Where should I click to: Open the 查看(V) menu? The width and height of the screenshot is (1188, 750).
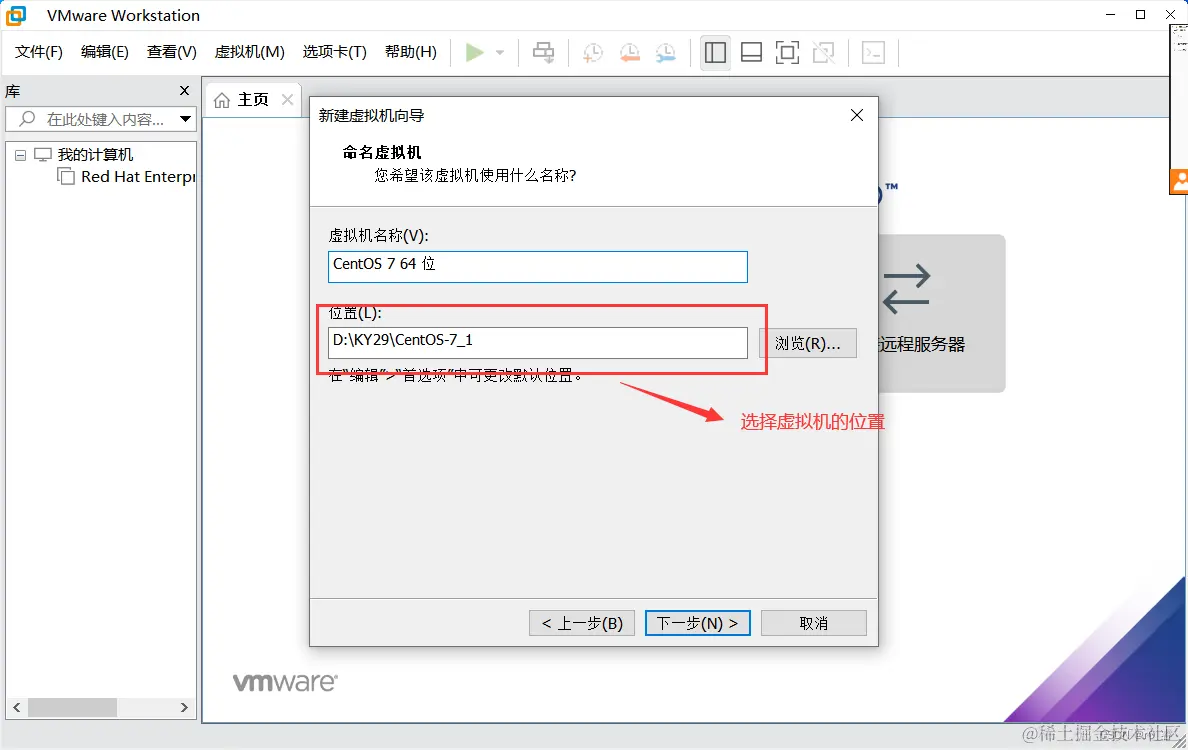tap(172, 52)
